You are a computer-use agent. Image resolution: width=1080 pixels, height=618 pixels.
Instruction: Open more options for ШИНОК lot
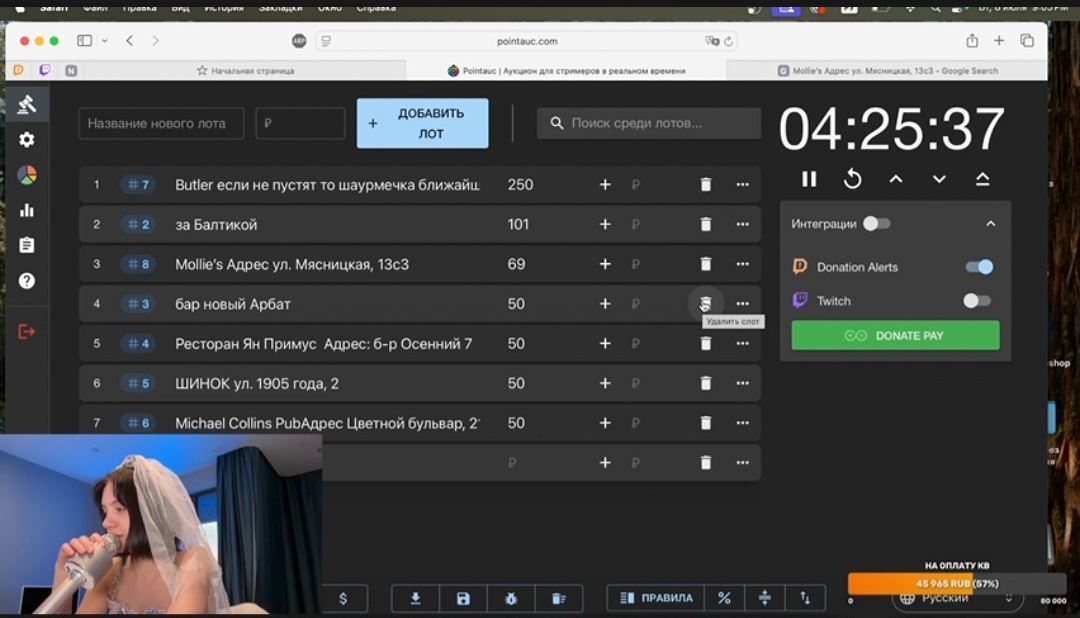point(742,383)
